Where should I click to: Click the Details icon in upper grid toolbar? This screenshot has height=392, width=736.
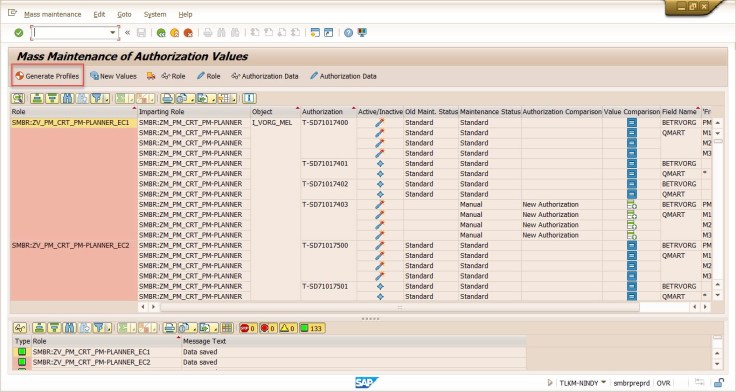(x=18, y=98)
